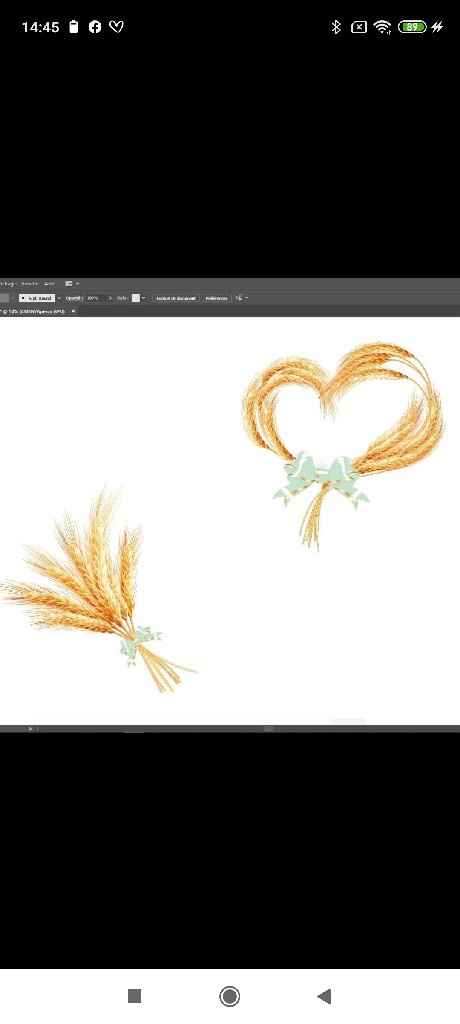Select the wheat bouquet artwork
Screen dimensions: 460x1024
pyautogui.click(x=98, y=591)
